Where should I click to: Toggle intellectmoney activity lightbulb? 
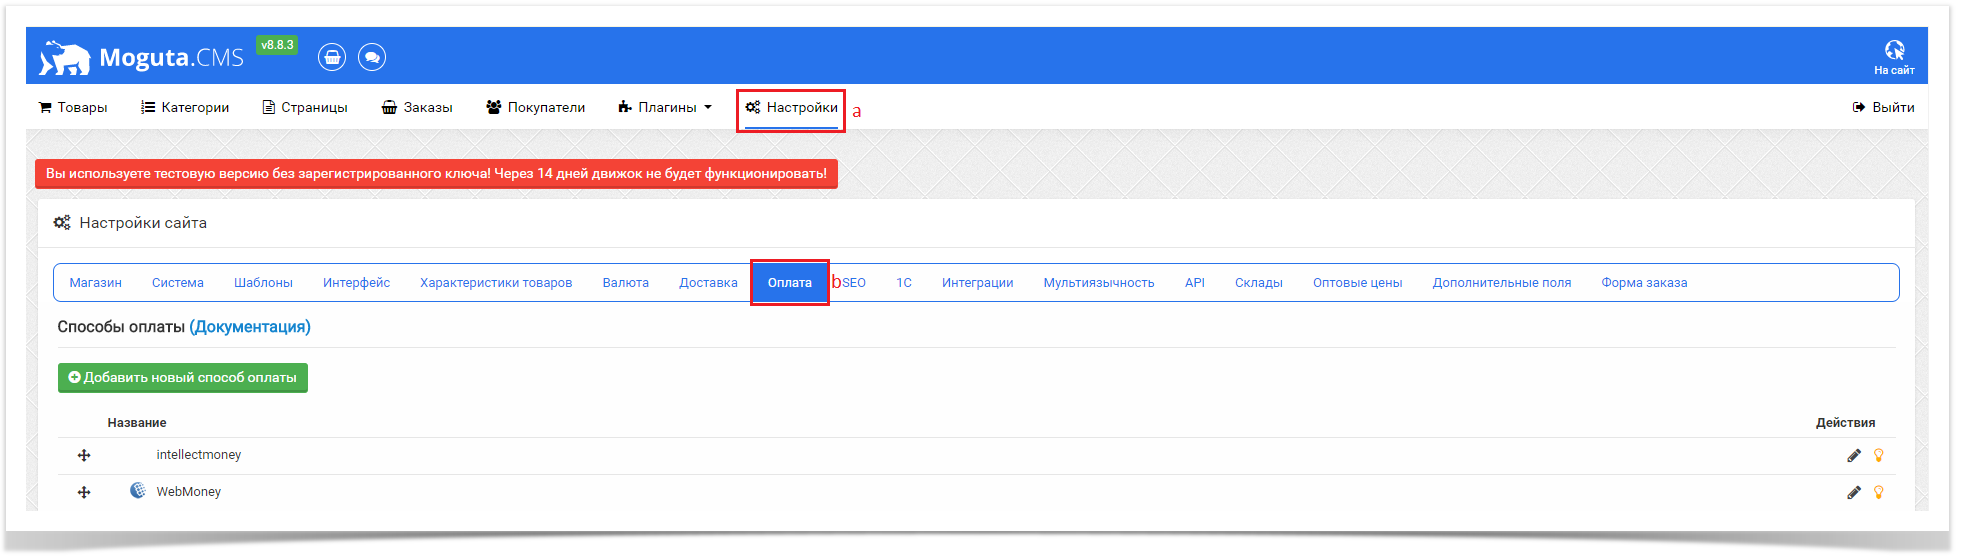coord(1878,456)
